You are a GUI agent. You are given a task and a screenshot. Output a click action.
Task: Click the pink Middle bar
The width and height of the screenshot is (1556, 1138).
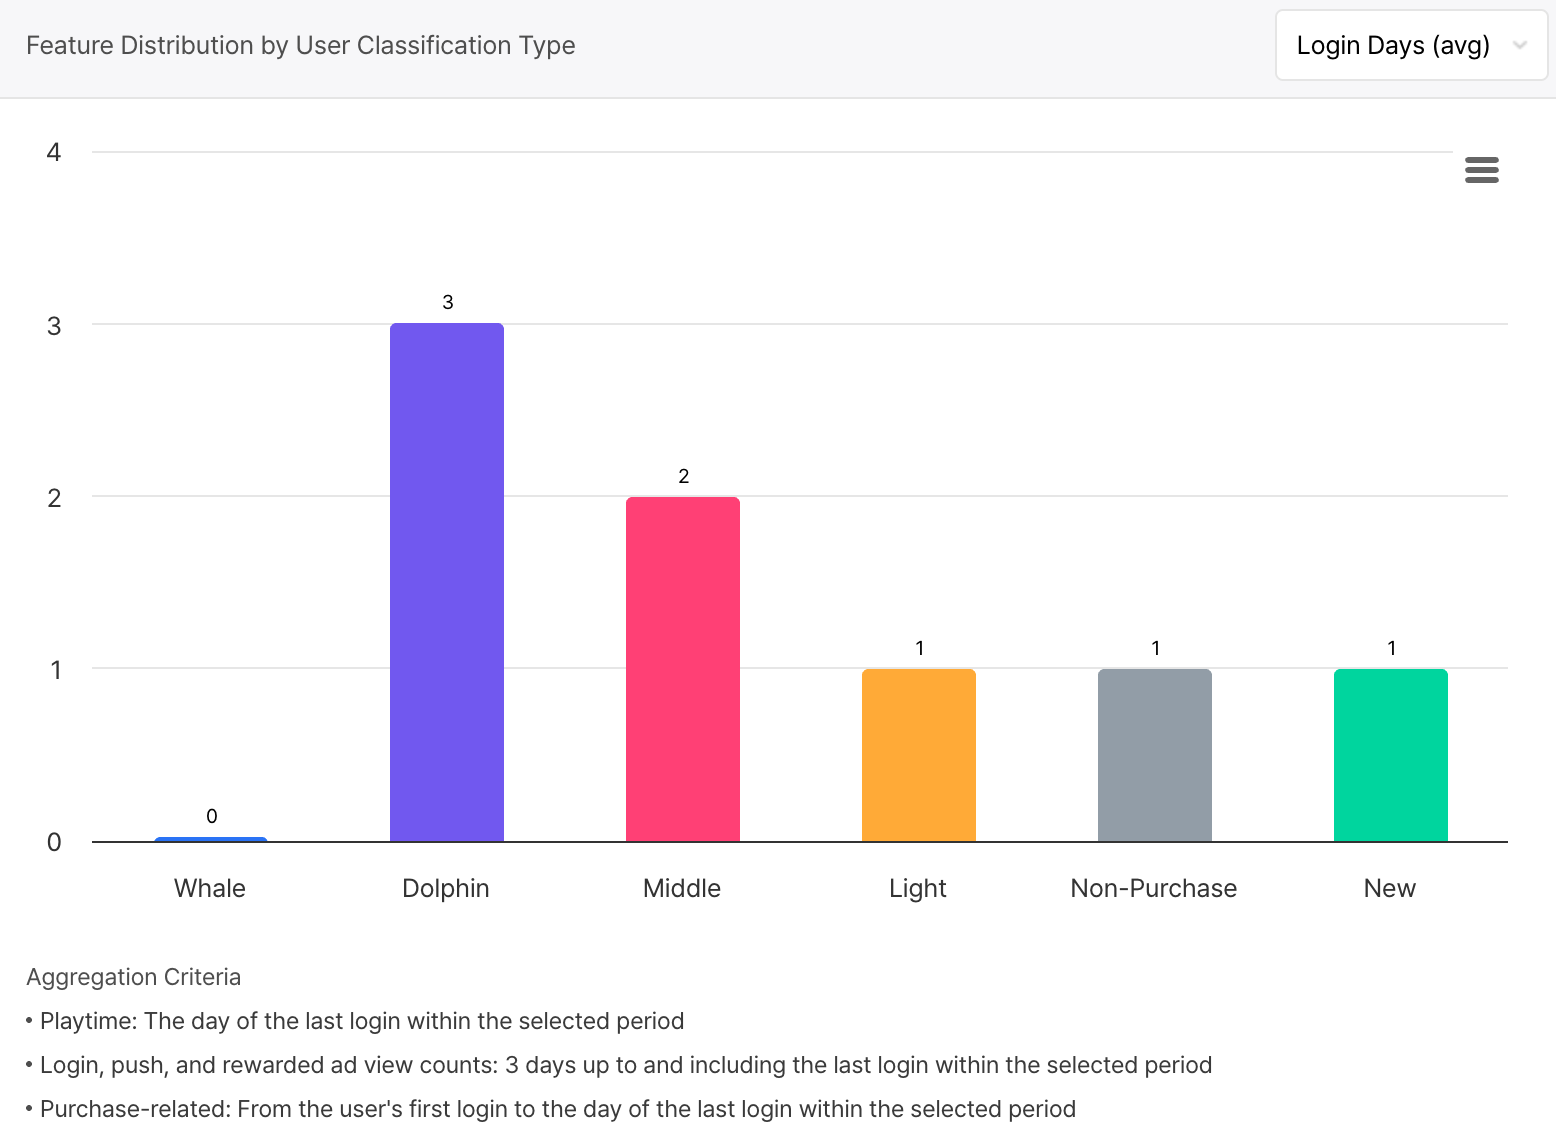683,669
